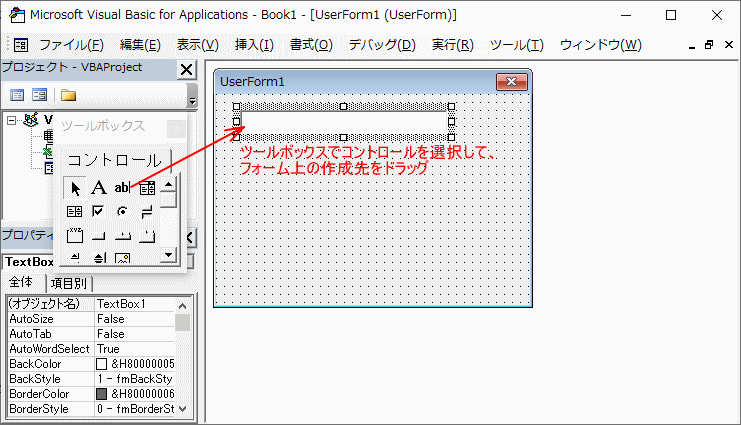This screenshot has width=741, height=425.
Task: Select the VBAProject node icon in tree
Action: pos(31,120)
